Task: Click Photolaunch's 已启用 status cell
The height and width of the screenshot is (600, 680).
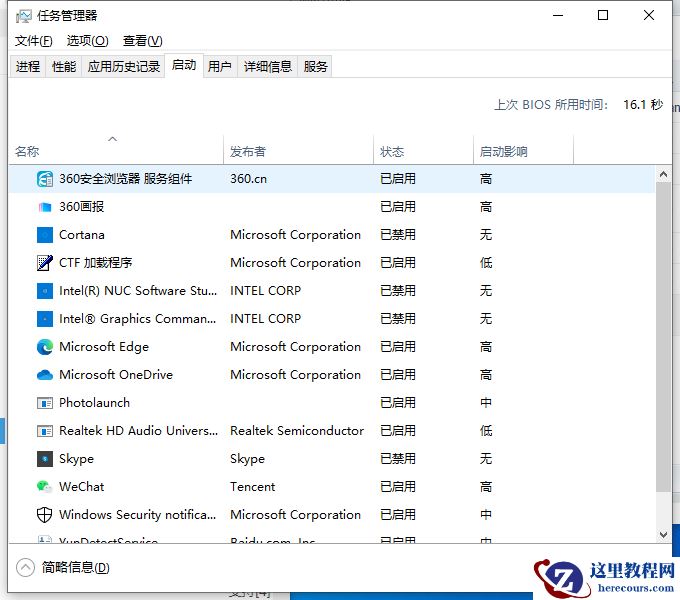Action: point(398,403)
